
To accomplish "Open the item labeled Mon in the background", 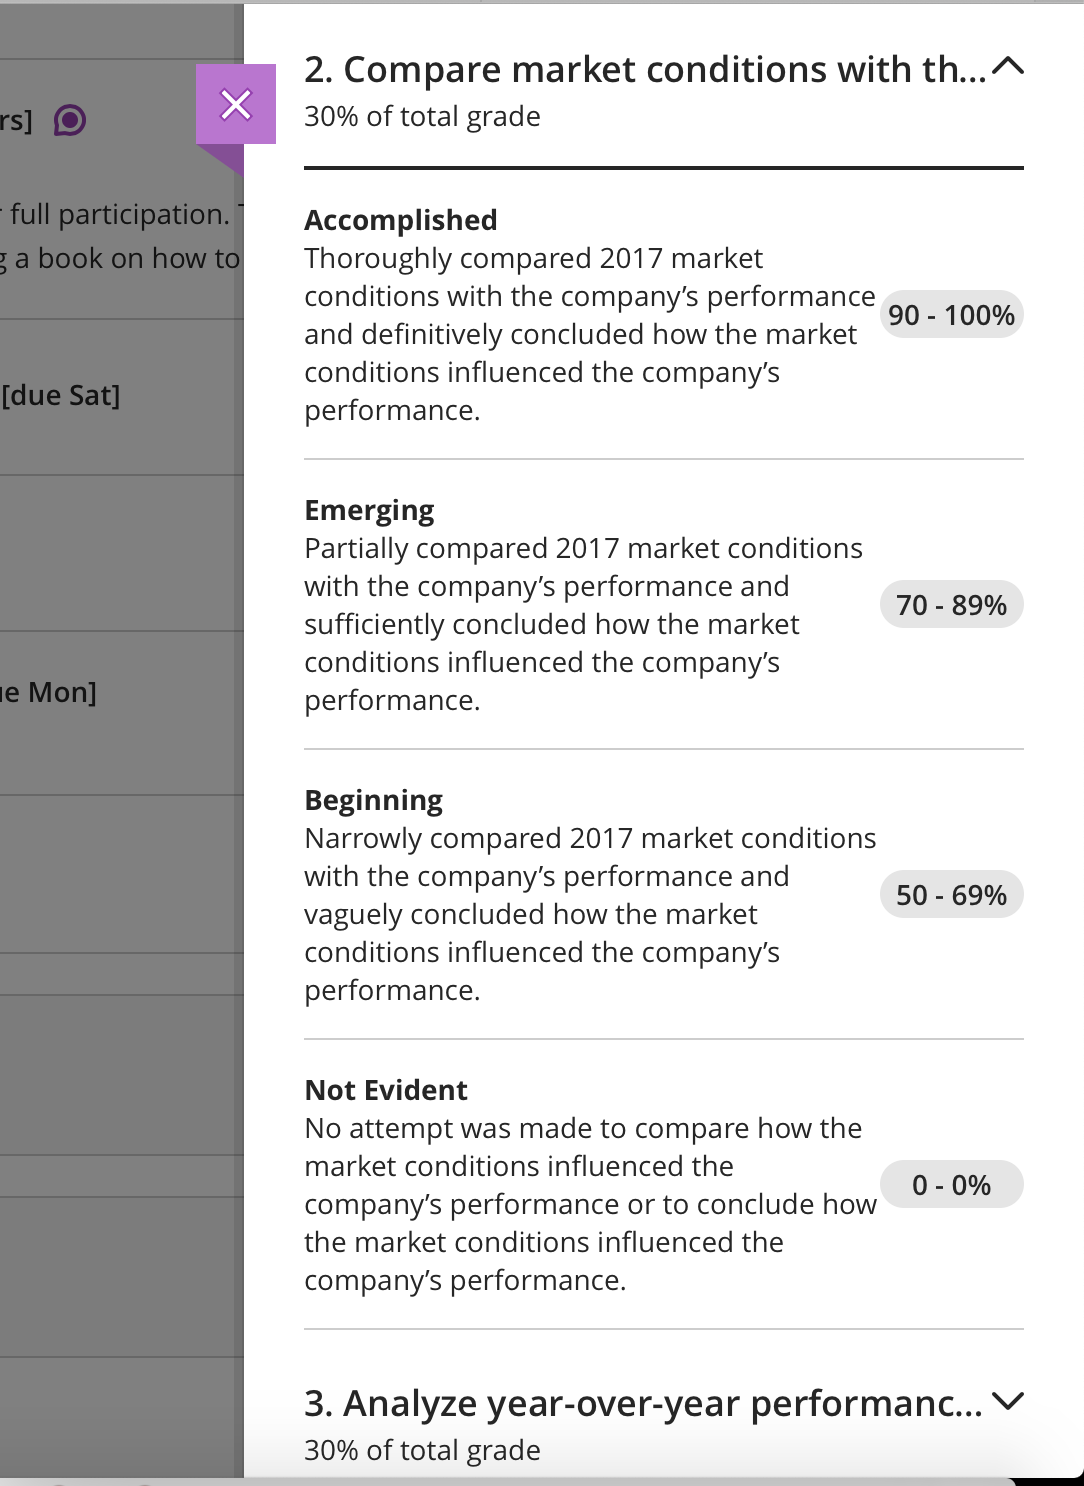I will pyautogui.click(x=48, y=692).
